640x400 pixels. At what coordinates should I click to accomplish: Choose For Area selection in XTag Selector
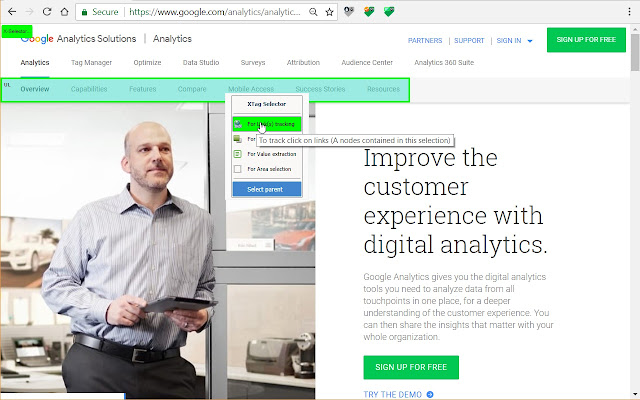click(267, 169)
